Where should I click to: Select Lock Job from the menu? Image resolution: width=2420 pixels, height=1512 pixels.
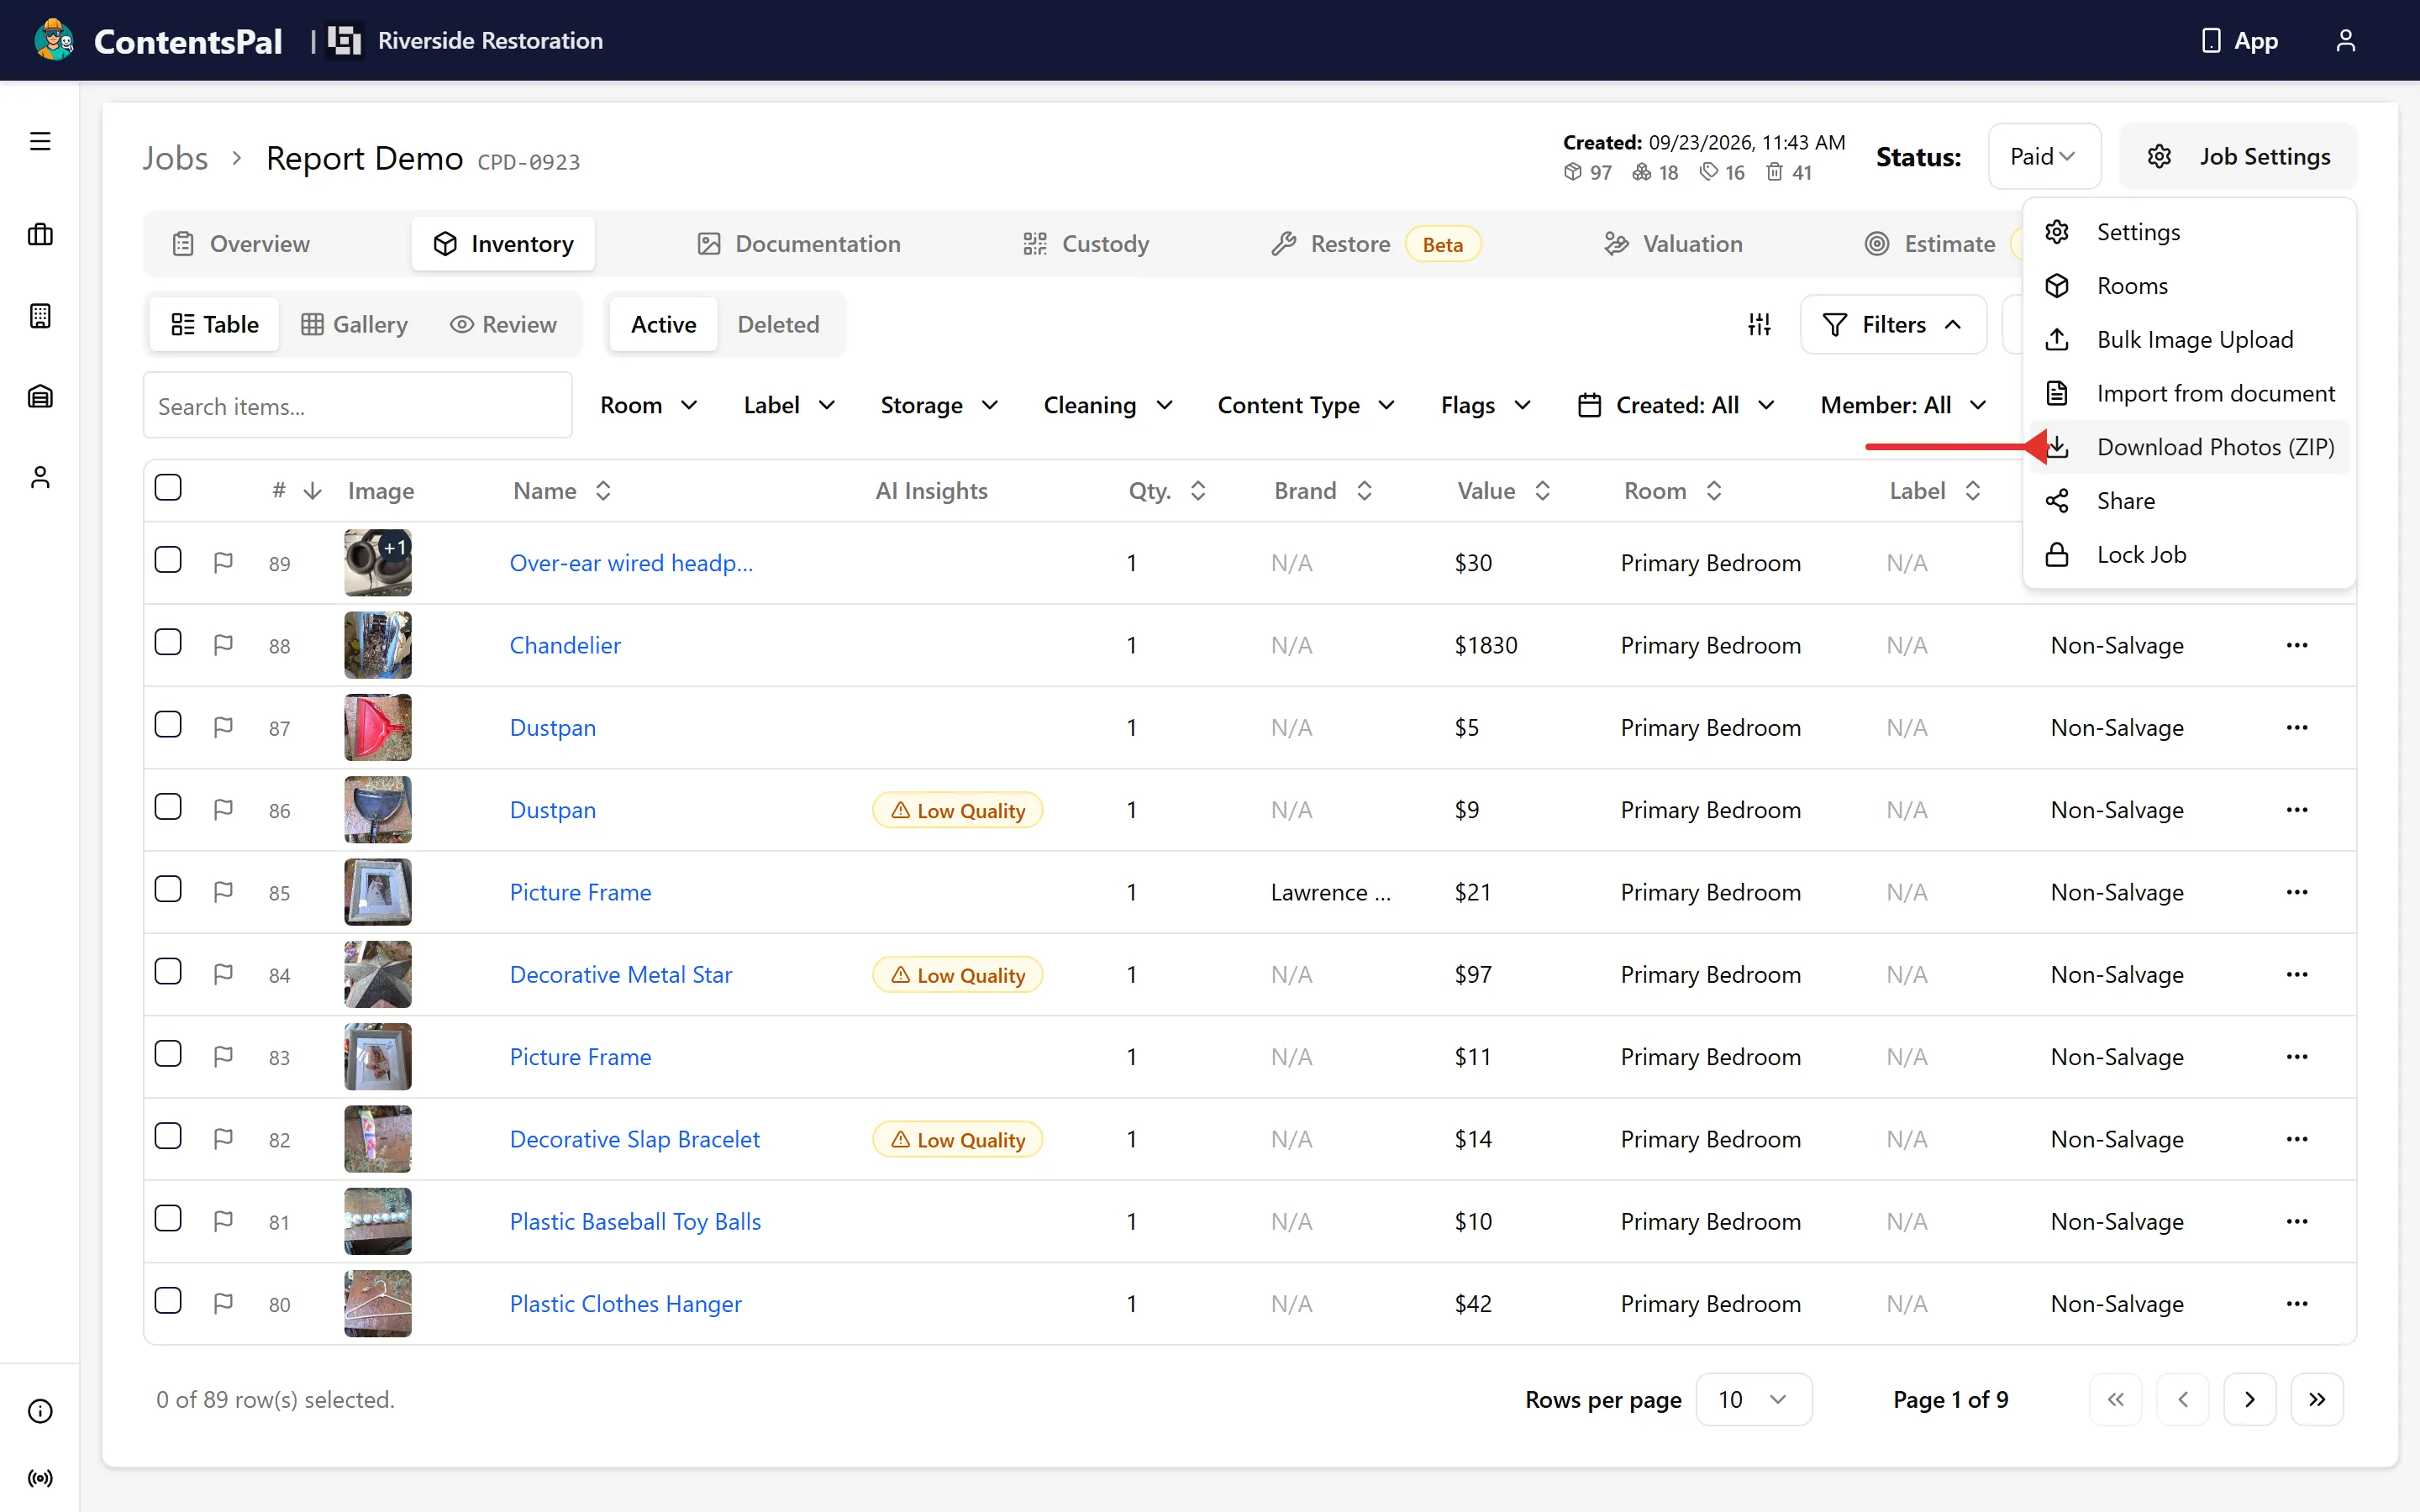(2190, 554)
